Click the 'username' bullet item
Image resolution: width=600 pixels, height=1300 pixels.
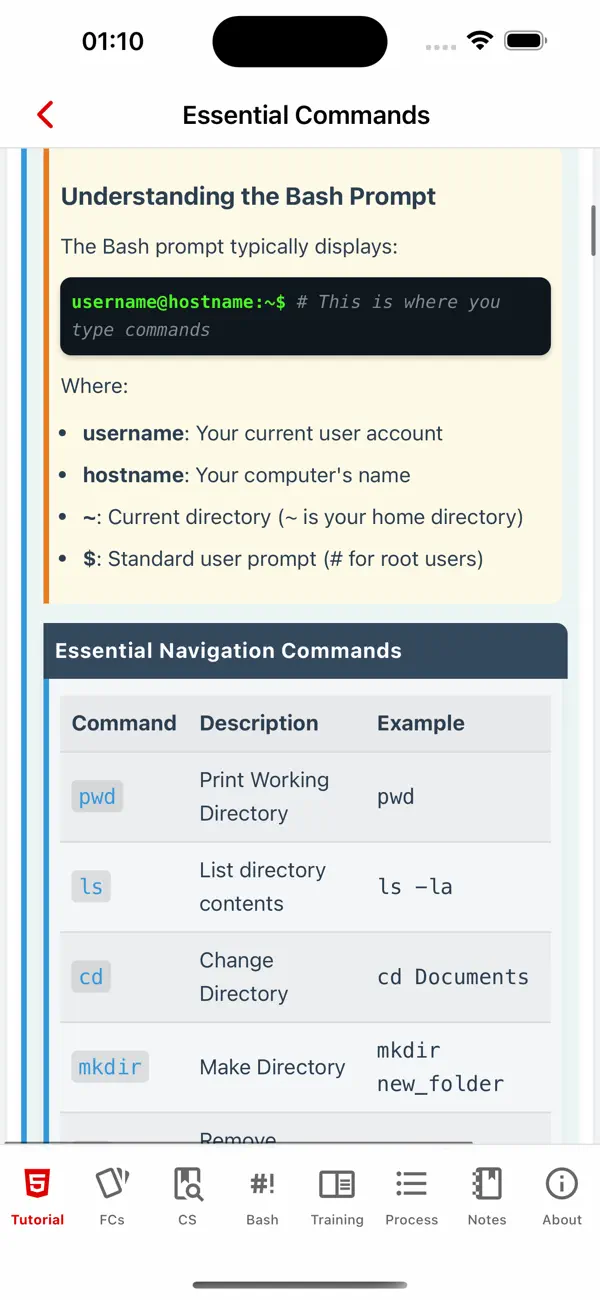click(263, 433)
